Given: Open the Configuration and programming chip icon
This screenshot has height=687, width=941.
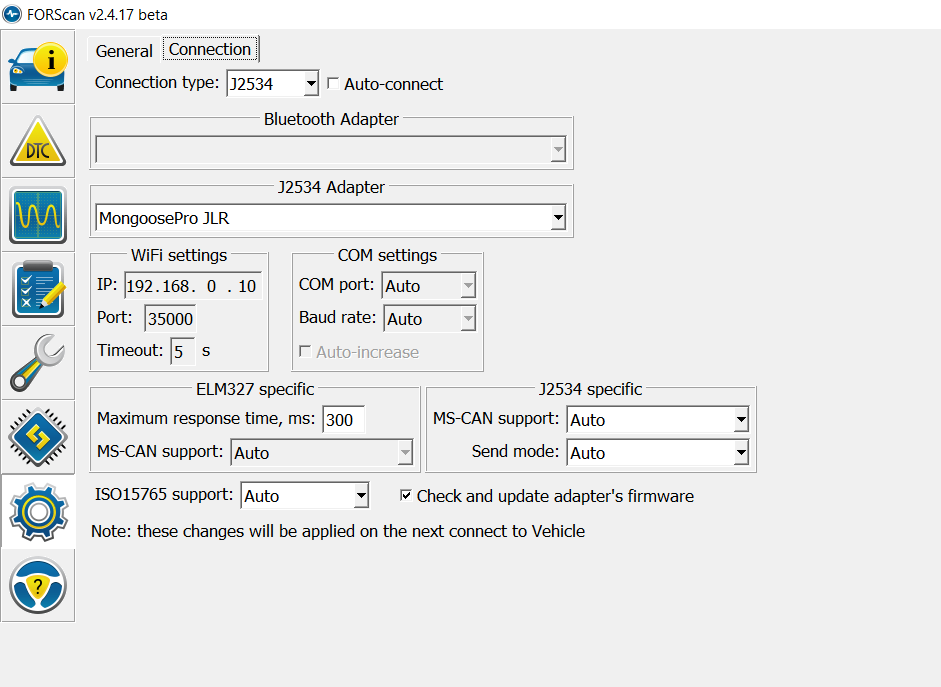Looking at the screenshot, I should click(37, 437).
